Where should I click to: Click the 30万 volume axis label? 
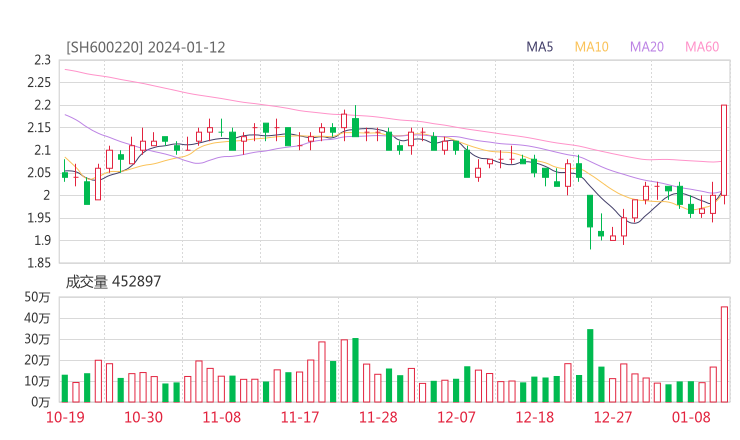click(x=37, y=339)
